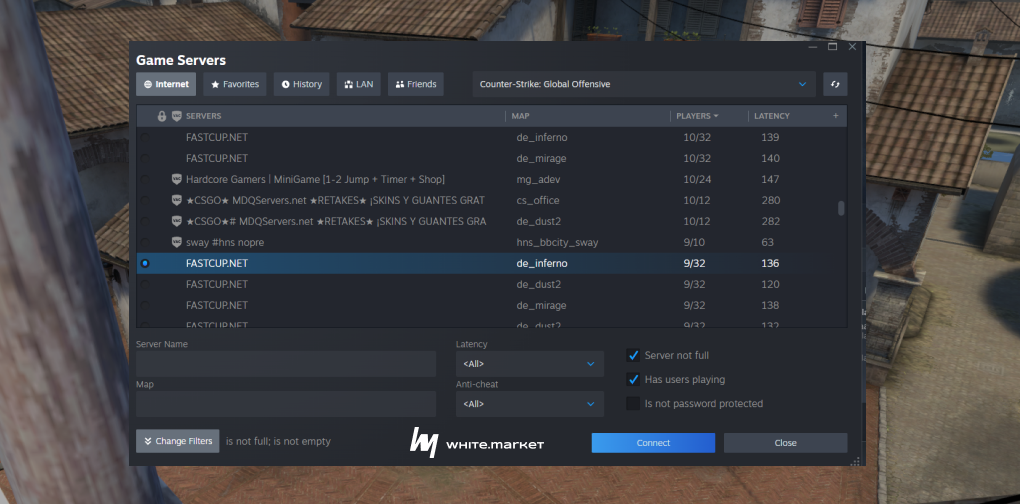1020x504 pixels.
Task: Click the Map filter input field
Action: point(286,404)
